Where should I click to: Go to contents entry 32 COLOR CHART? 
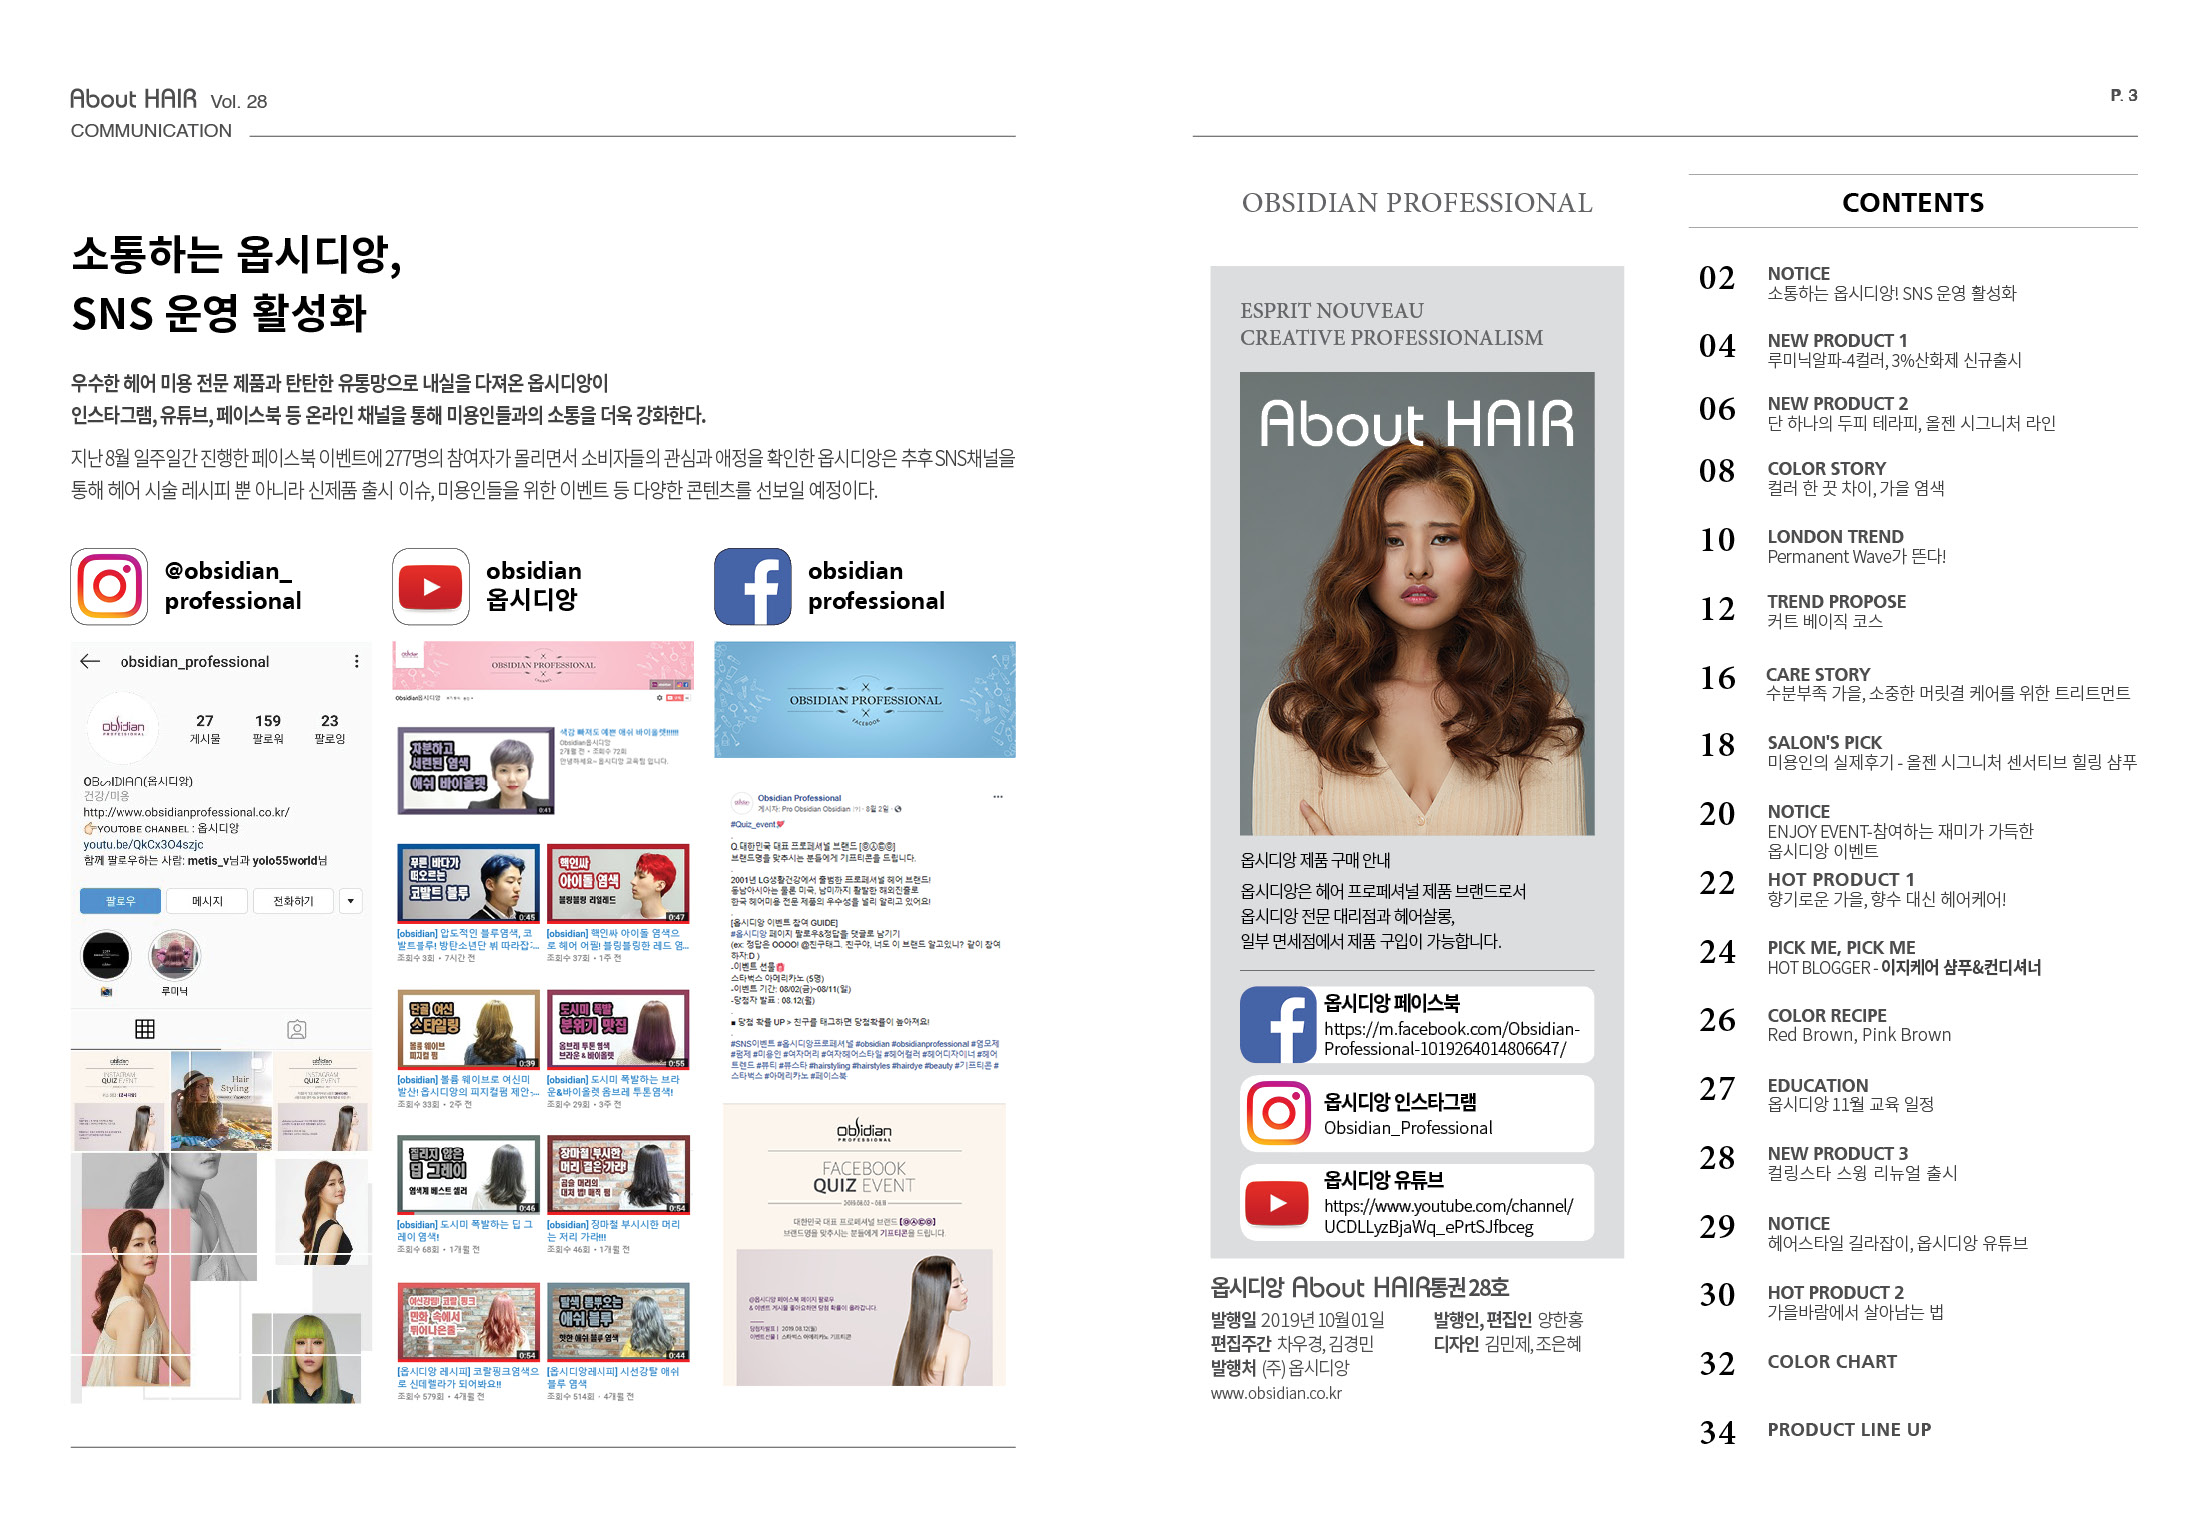[1798, 1362]
